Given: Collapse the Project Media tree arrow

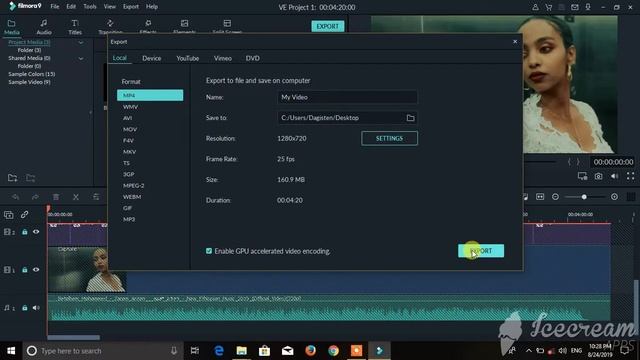Looking at the screenshot, I should point(81,42).
